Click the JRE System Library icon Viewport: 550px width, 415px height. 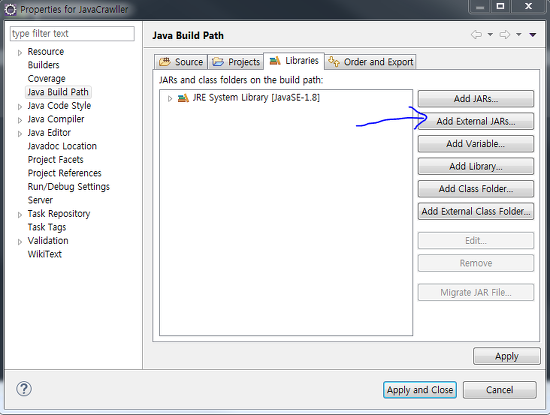183,98
